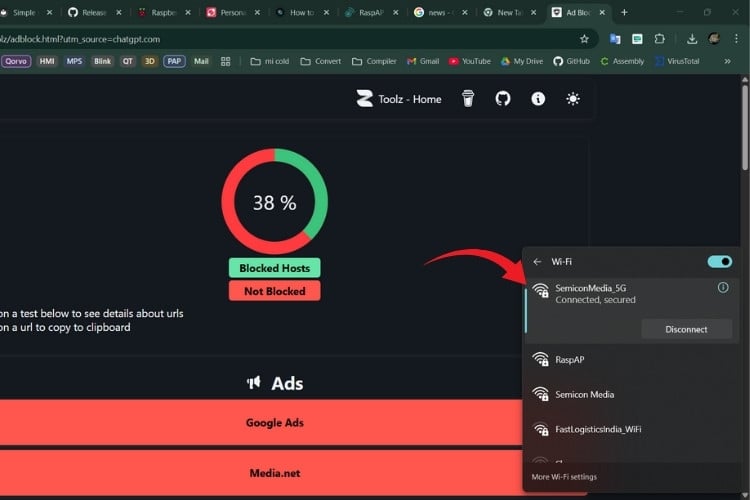
Task: Expand the Convert bookmark folder
Action: 320,61
